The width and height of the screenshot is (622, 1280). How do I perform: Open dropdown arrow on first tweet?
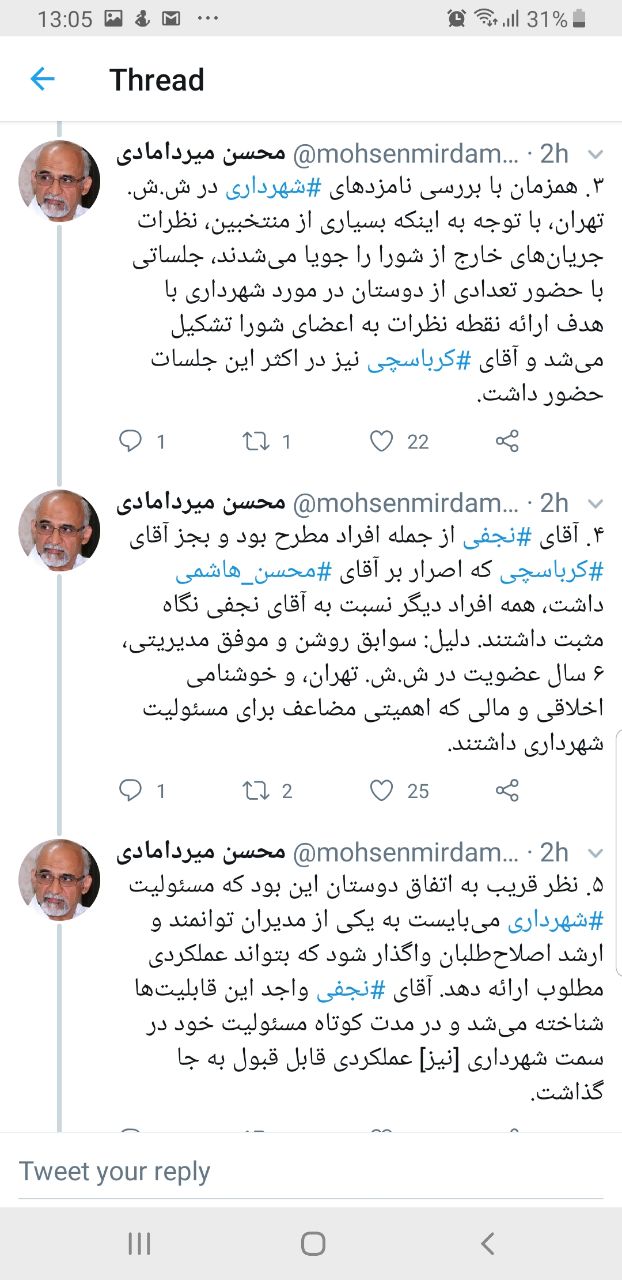tap(594, 155)
